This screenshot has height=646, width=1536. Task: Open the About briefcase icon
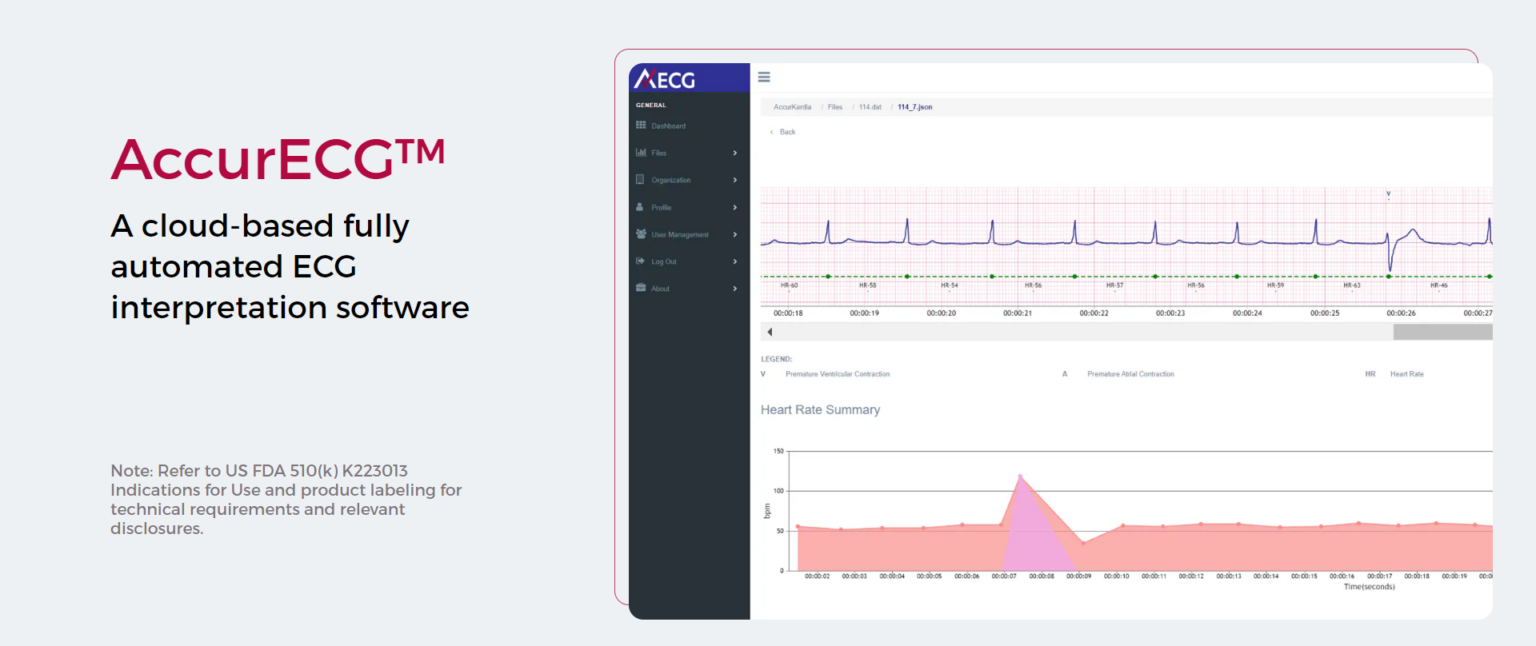tap(640, 288)
